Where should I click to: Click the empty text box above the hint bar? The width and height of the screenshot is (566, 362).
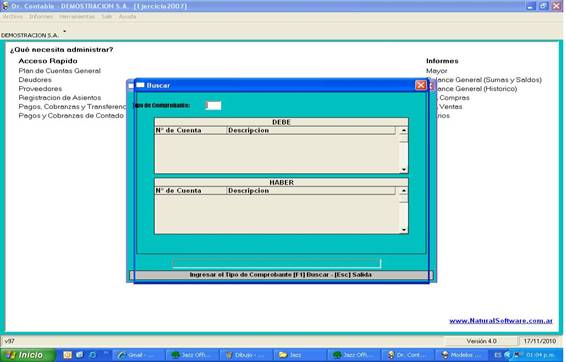[x=277, y=263]
